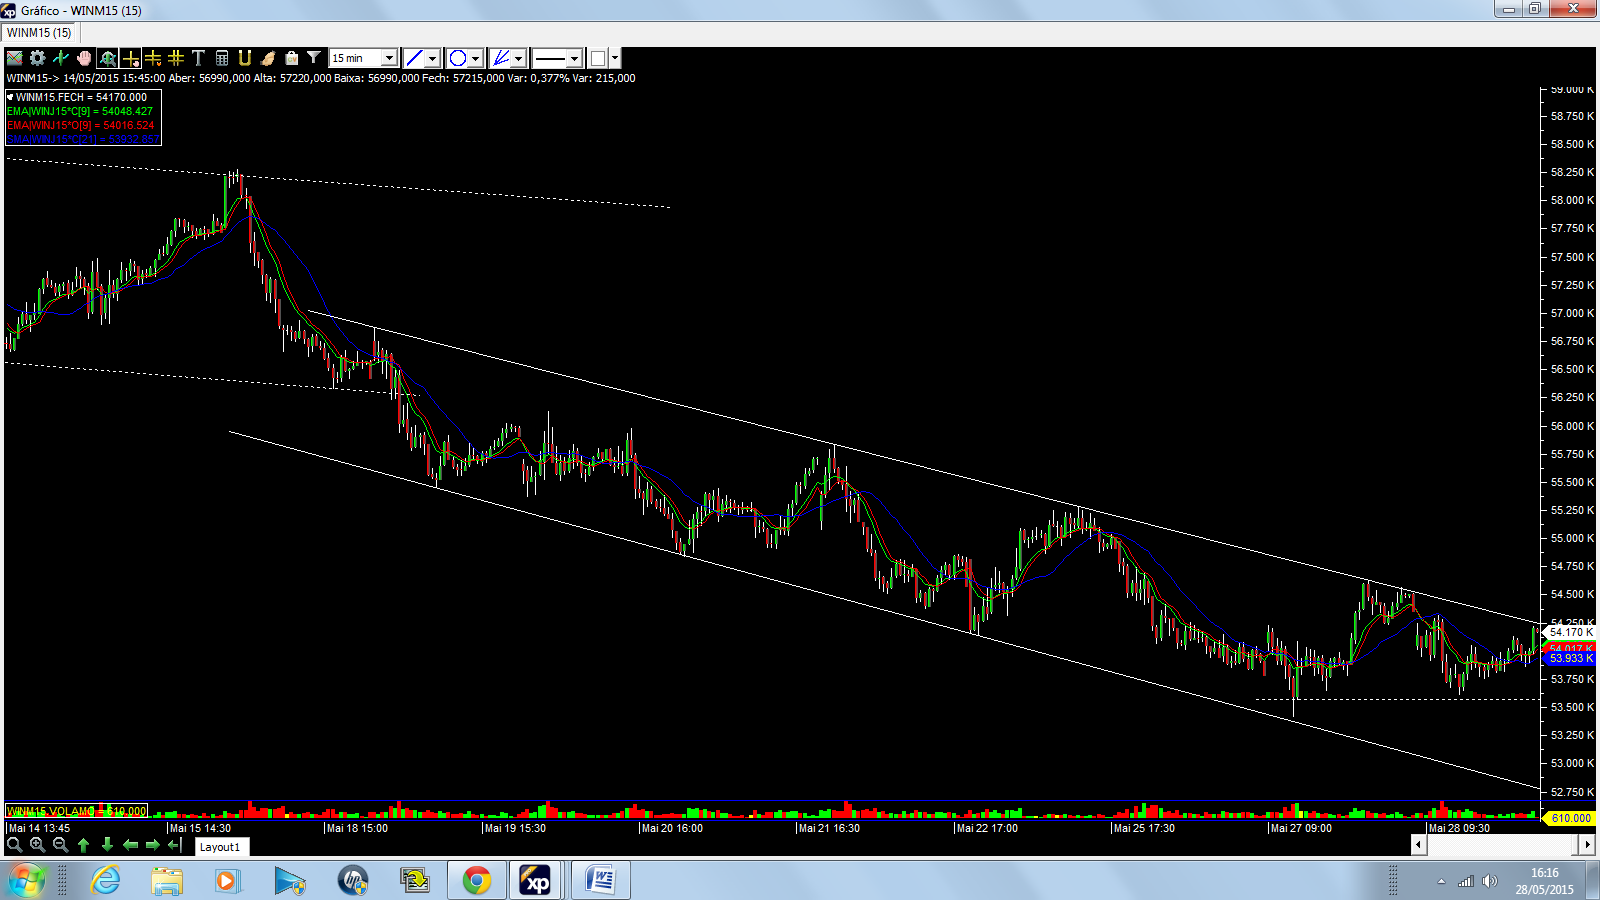Select the Text tool T icon
Viewport: 1600px width, 900px height.
[x=198, y=58]
